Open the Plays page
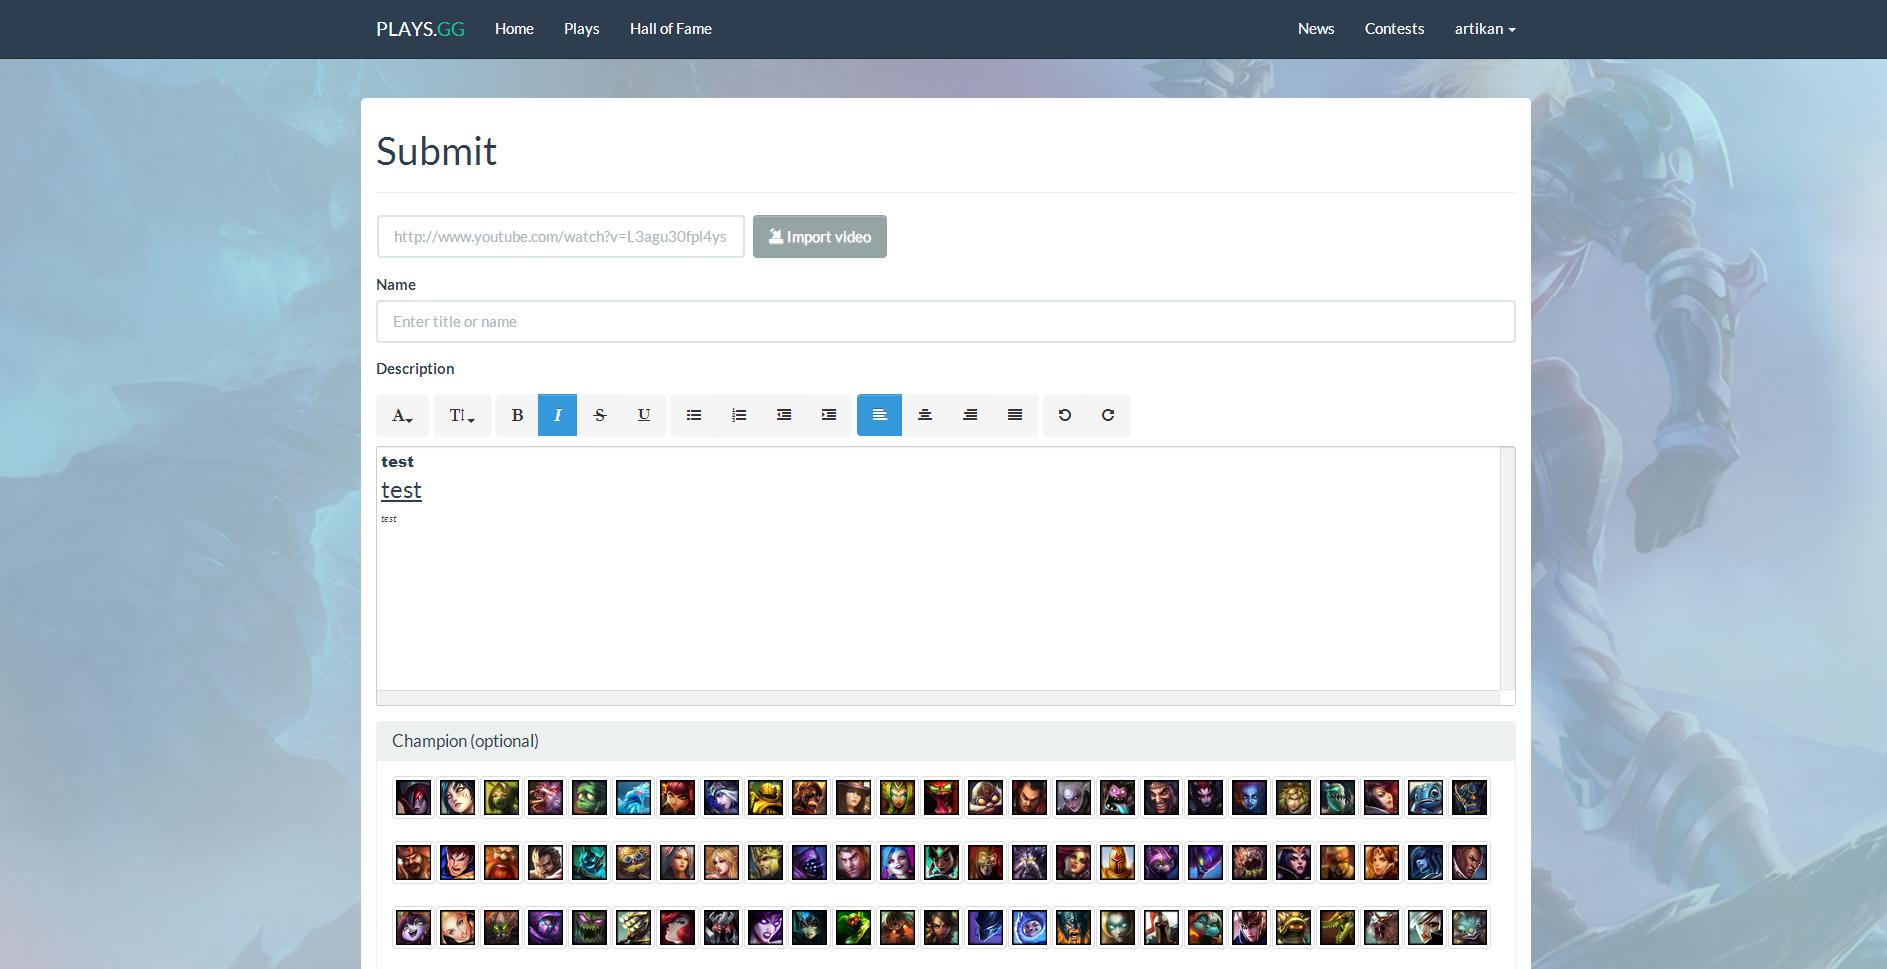The image size is (1887, 969). click(x=582, y=29)
